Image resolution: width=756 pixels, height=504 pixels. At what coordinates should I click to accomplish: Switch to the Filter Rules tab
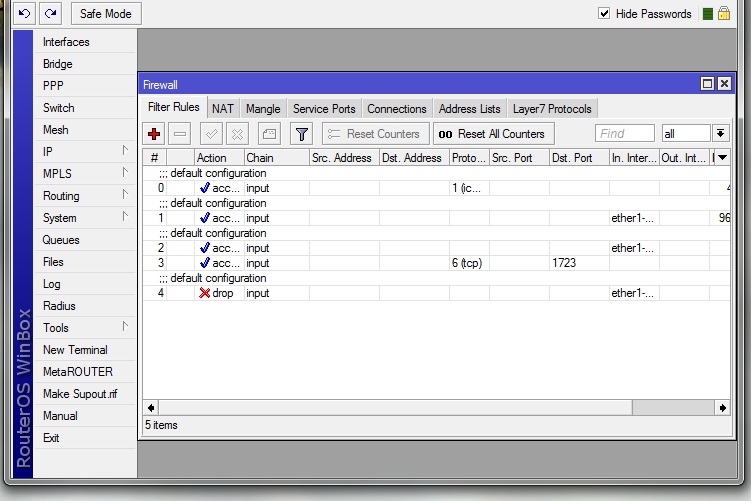[x=174, y=107]
